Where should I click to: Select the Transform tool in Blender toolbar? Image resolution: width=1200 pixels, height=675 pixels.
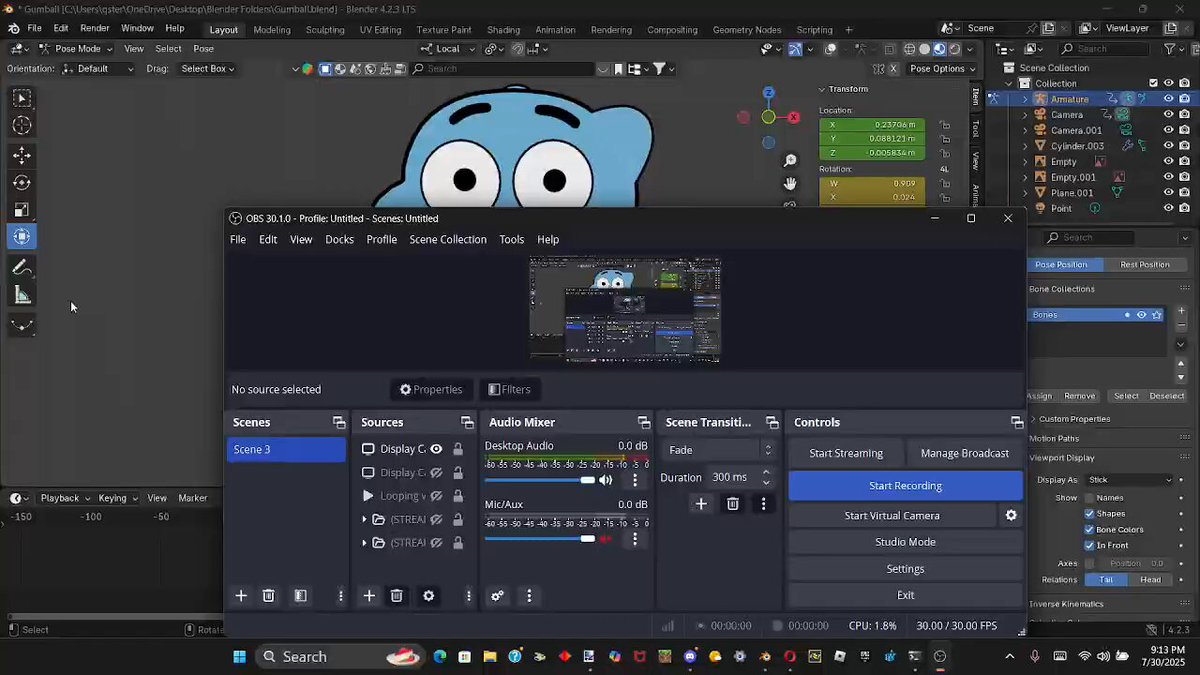click(x=21, y=237)
